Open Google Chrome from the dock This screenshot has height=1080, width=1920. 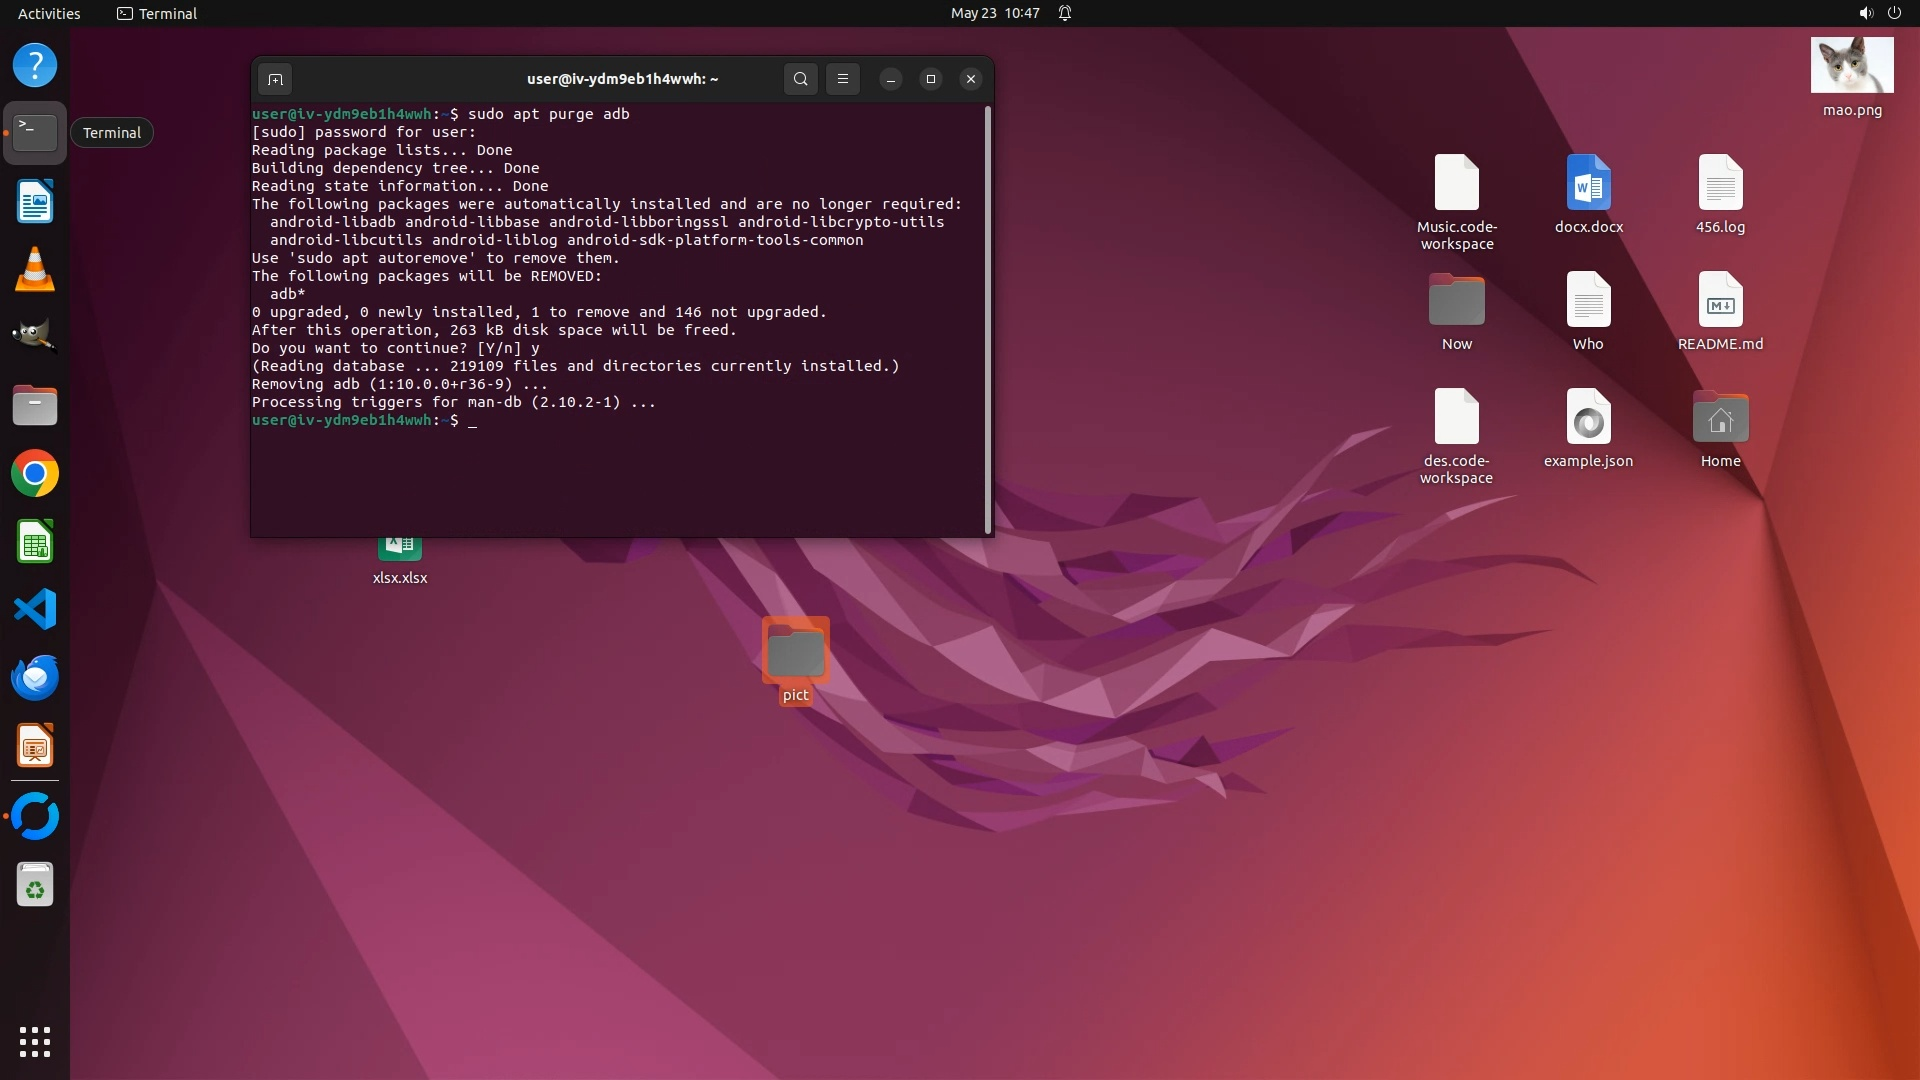(x=35, y=474)
